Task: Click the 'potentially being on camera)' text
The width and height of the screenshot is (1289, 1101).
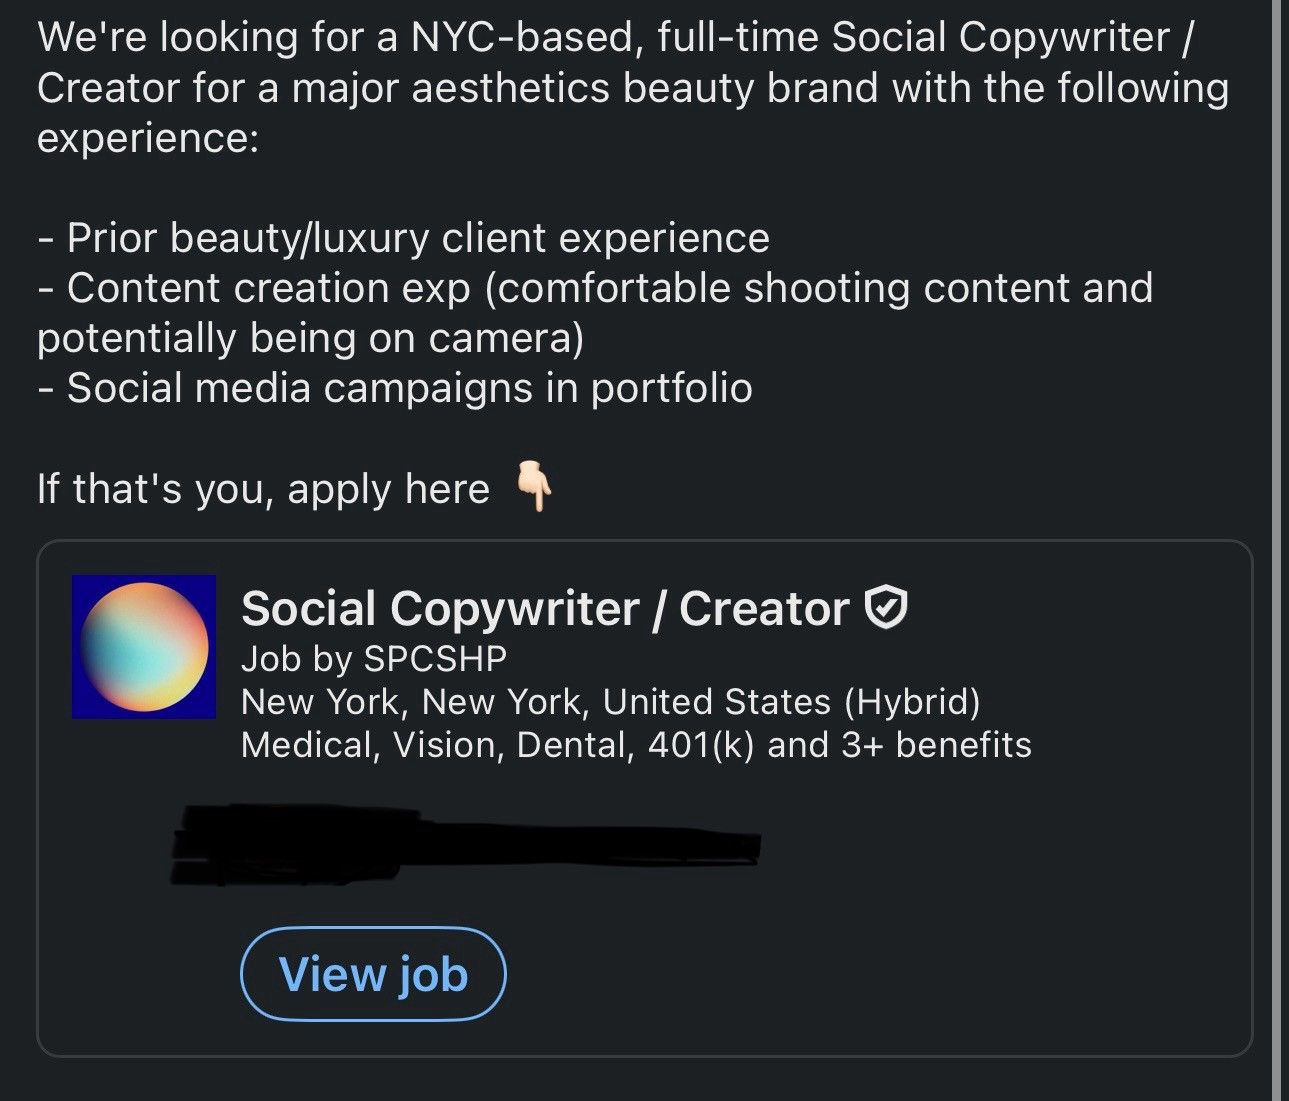Action: click(310, 338)
